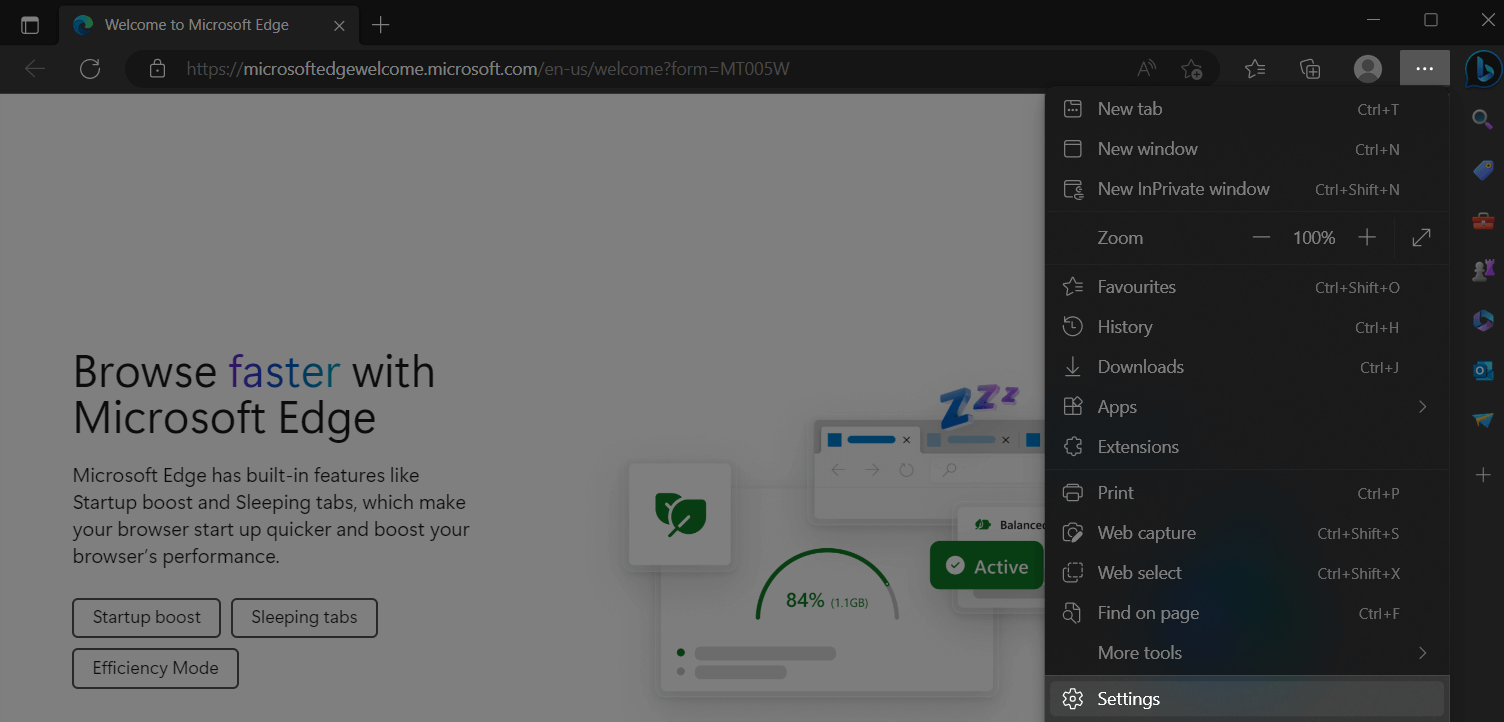This screenshot has width=1504, height=722.
Task: Open the Favourites star list icon
Action: [1255, 69]
